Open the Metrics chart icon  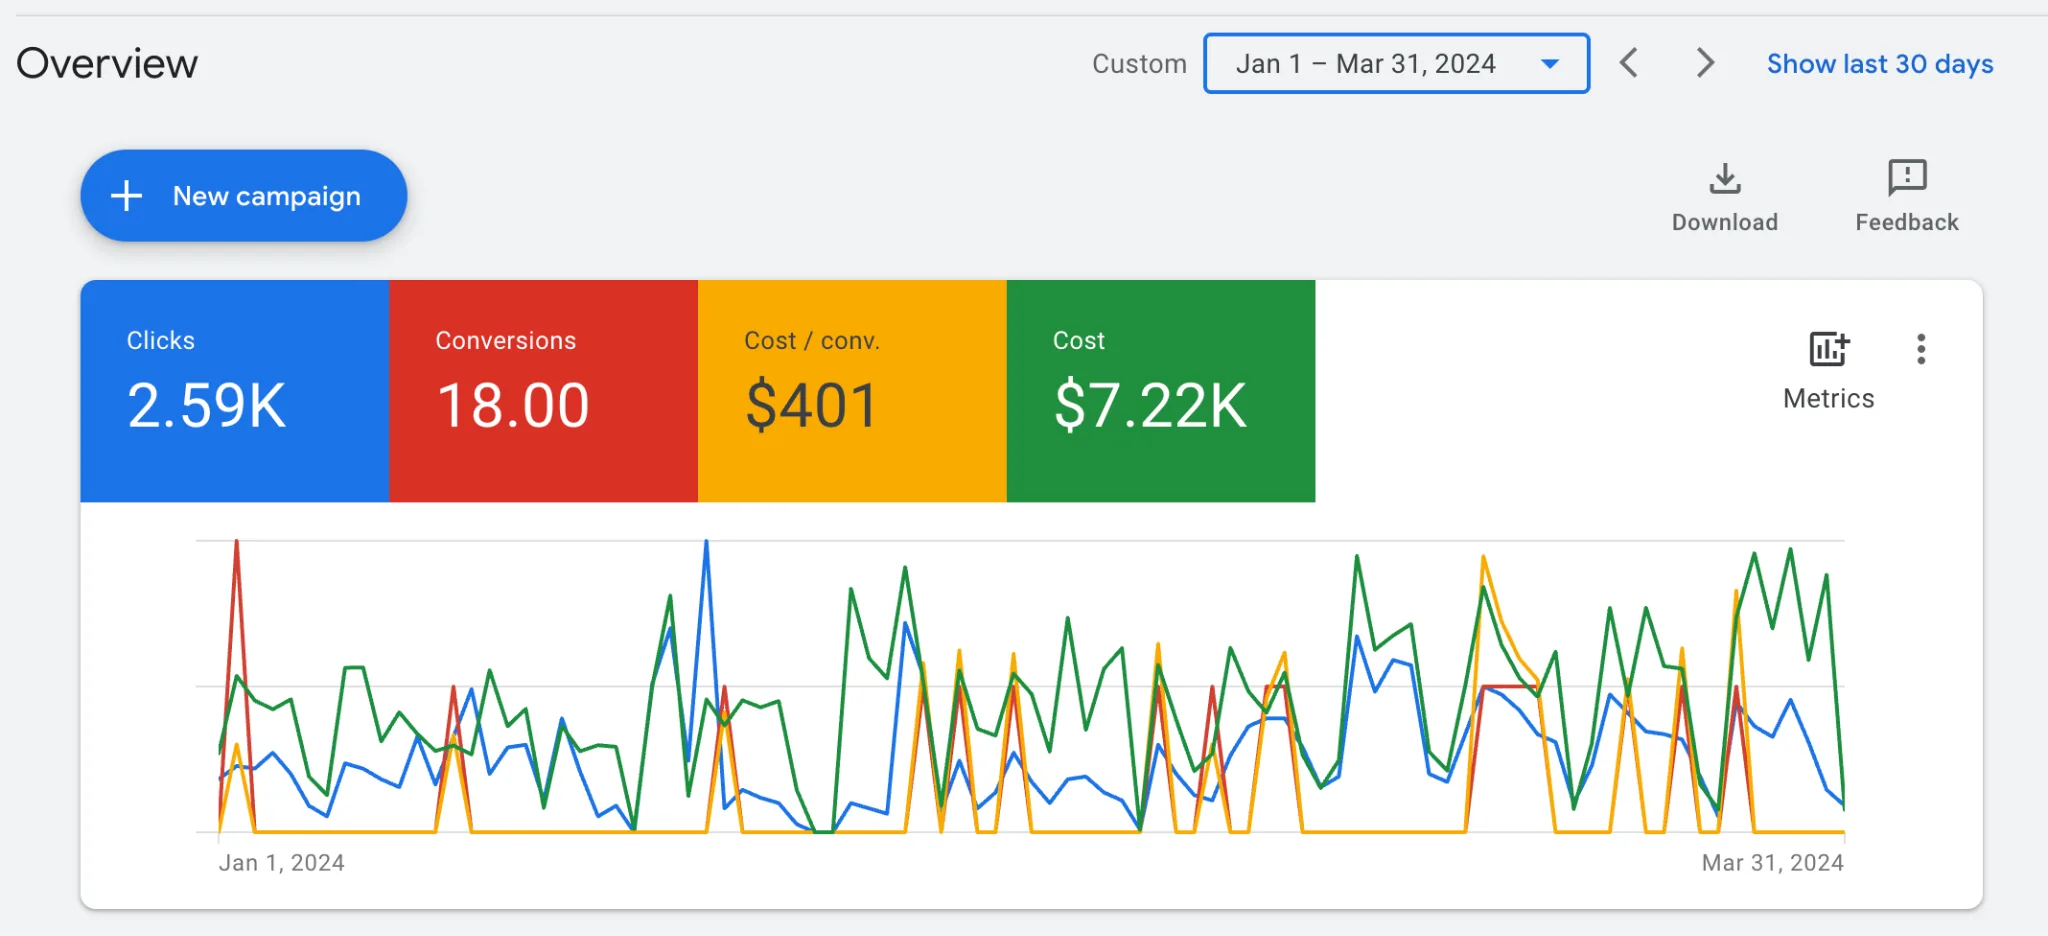[1829, 349]
